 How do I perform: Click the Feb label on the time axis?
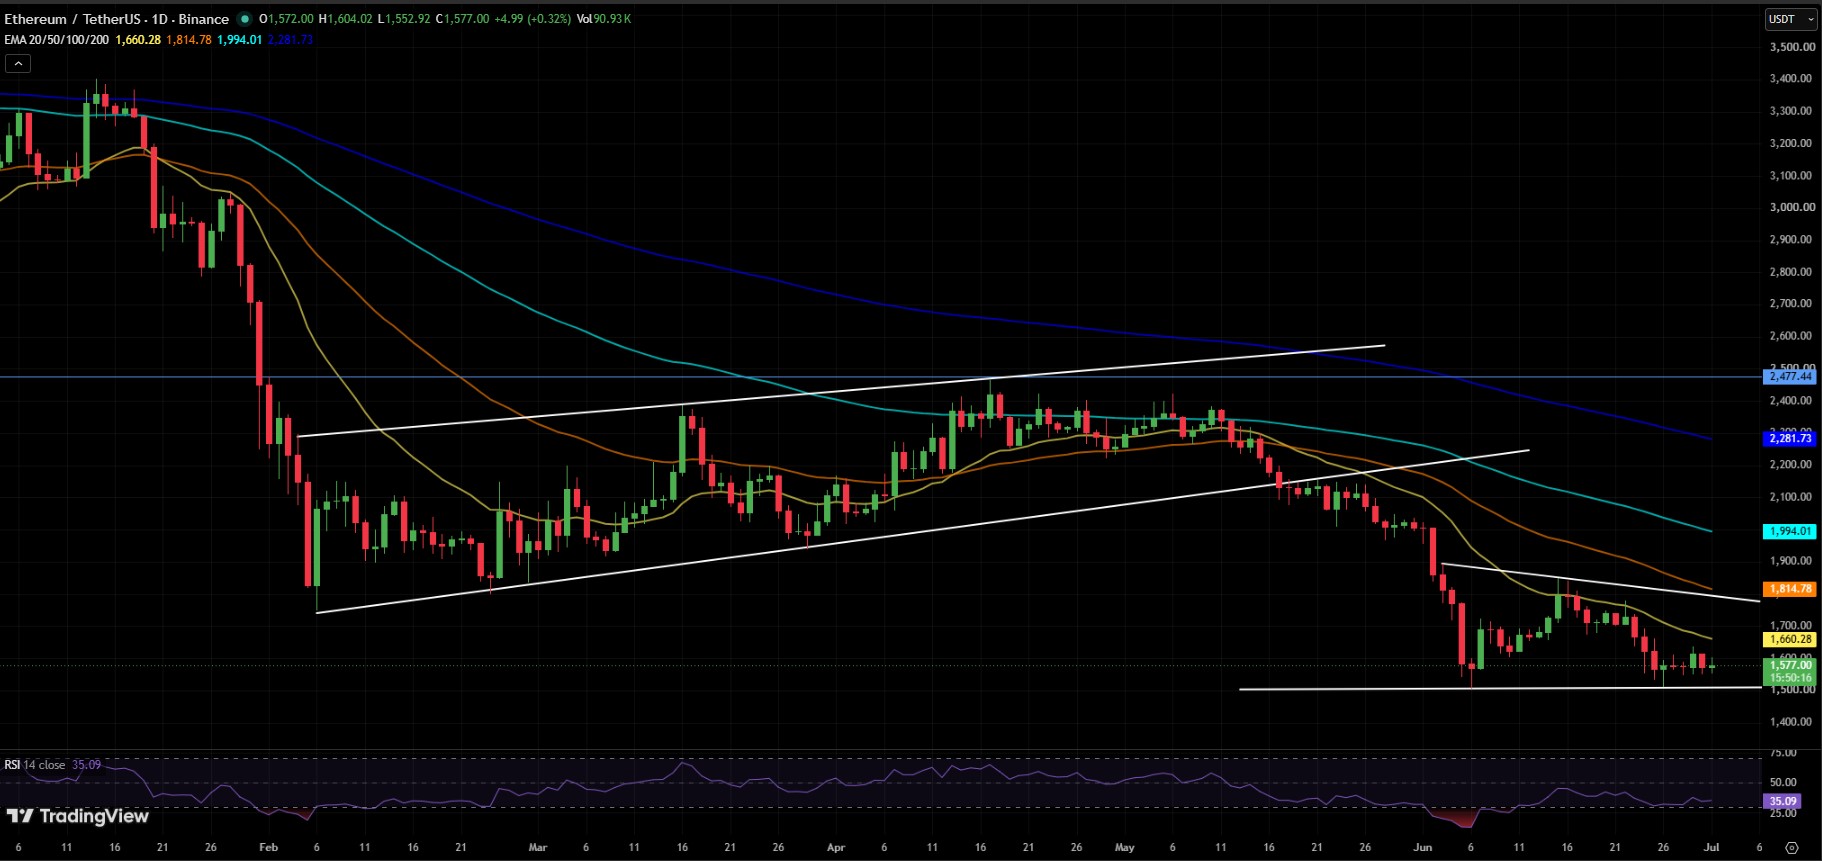point(268,847)
